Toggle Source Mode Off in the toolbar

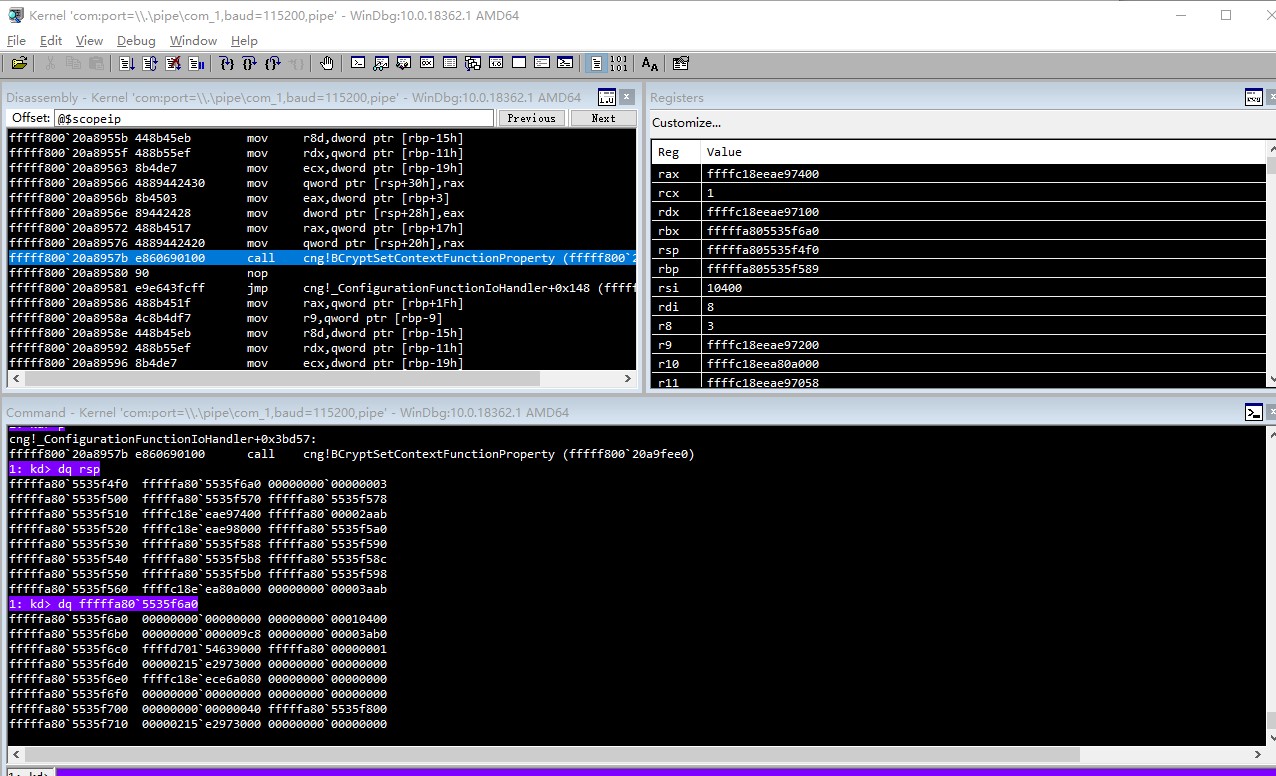coord(619,63)
